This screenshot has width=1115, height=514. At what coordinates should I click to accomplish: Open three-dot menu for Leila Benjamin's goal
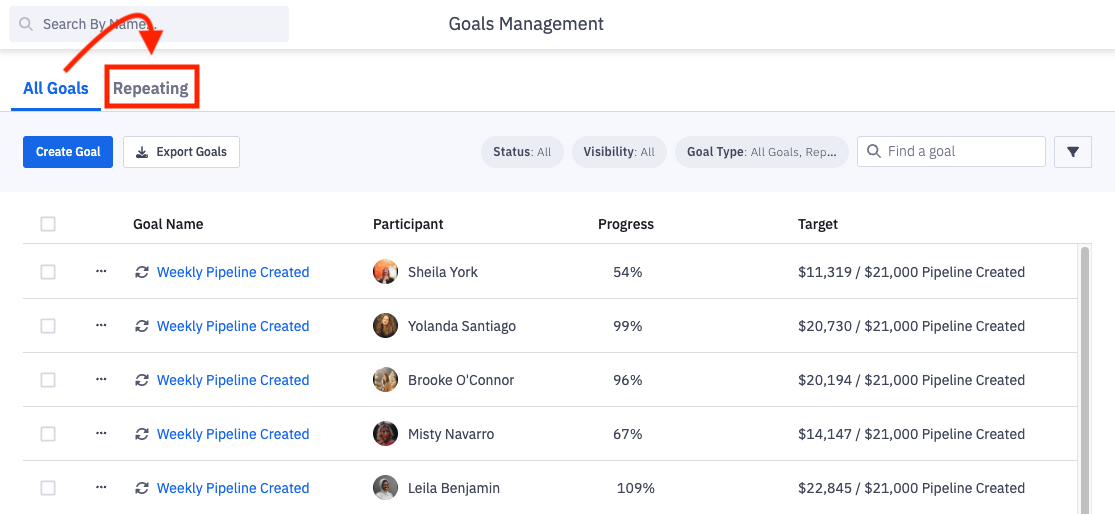[101, 487]
